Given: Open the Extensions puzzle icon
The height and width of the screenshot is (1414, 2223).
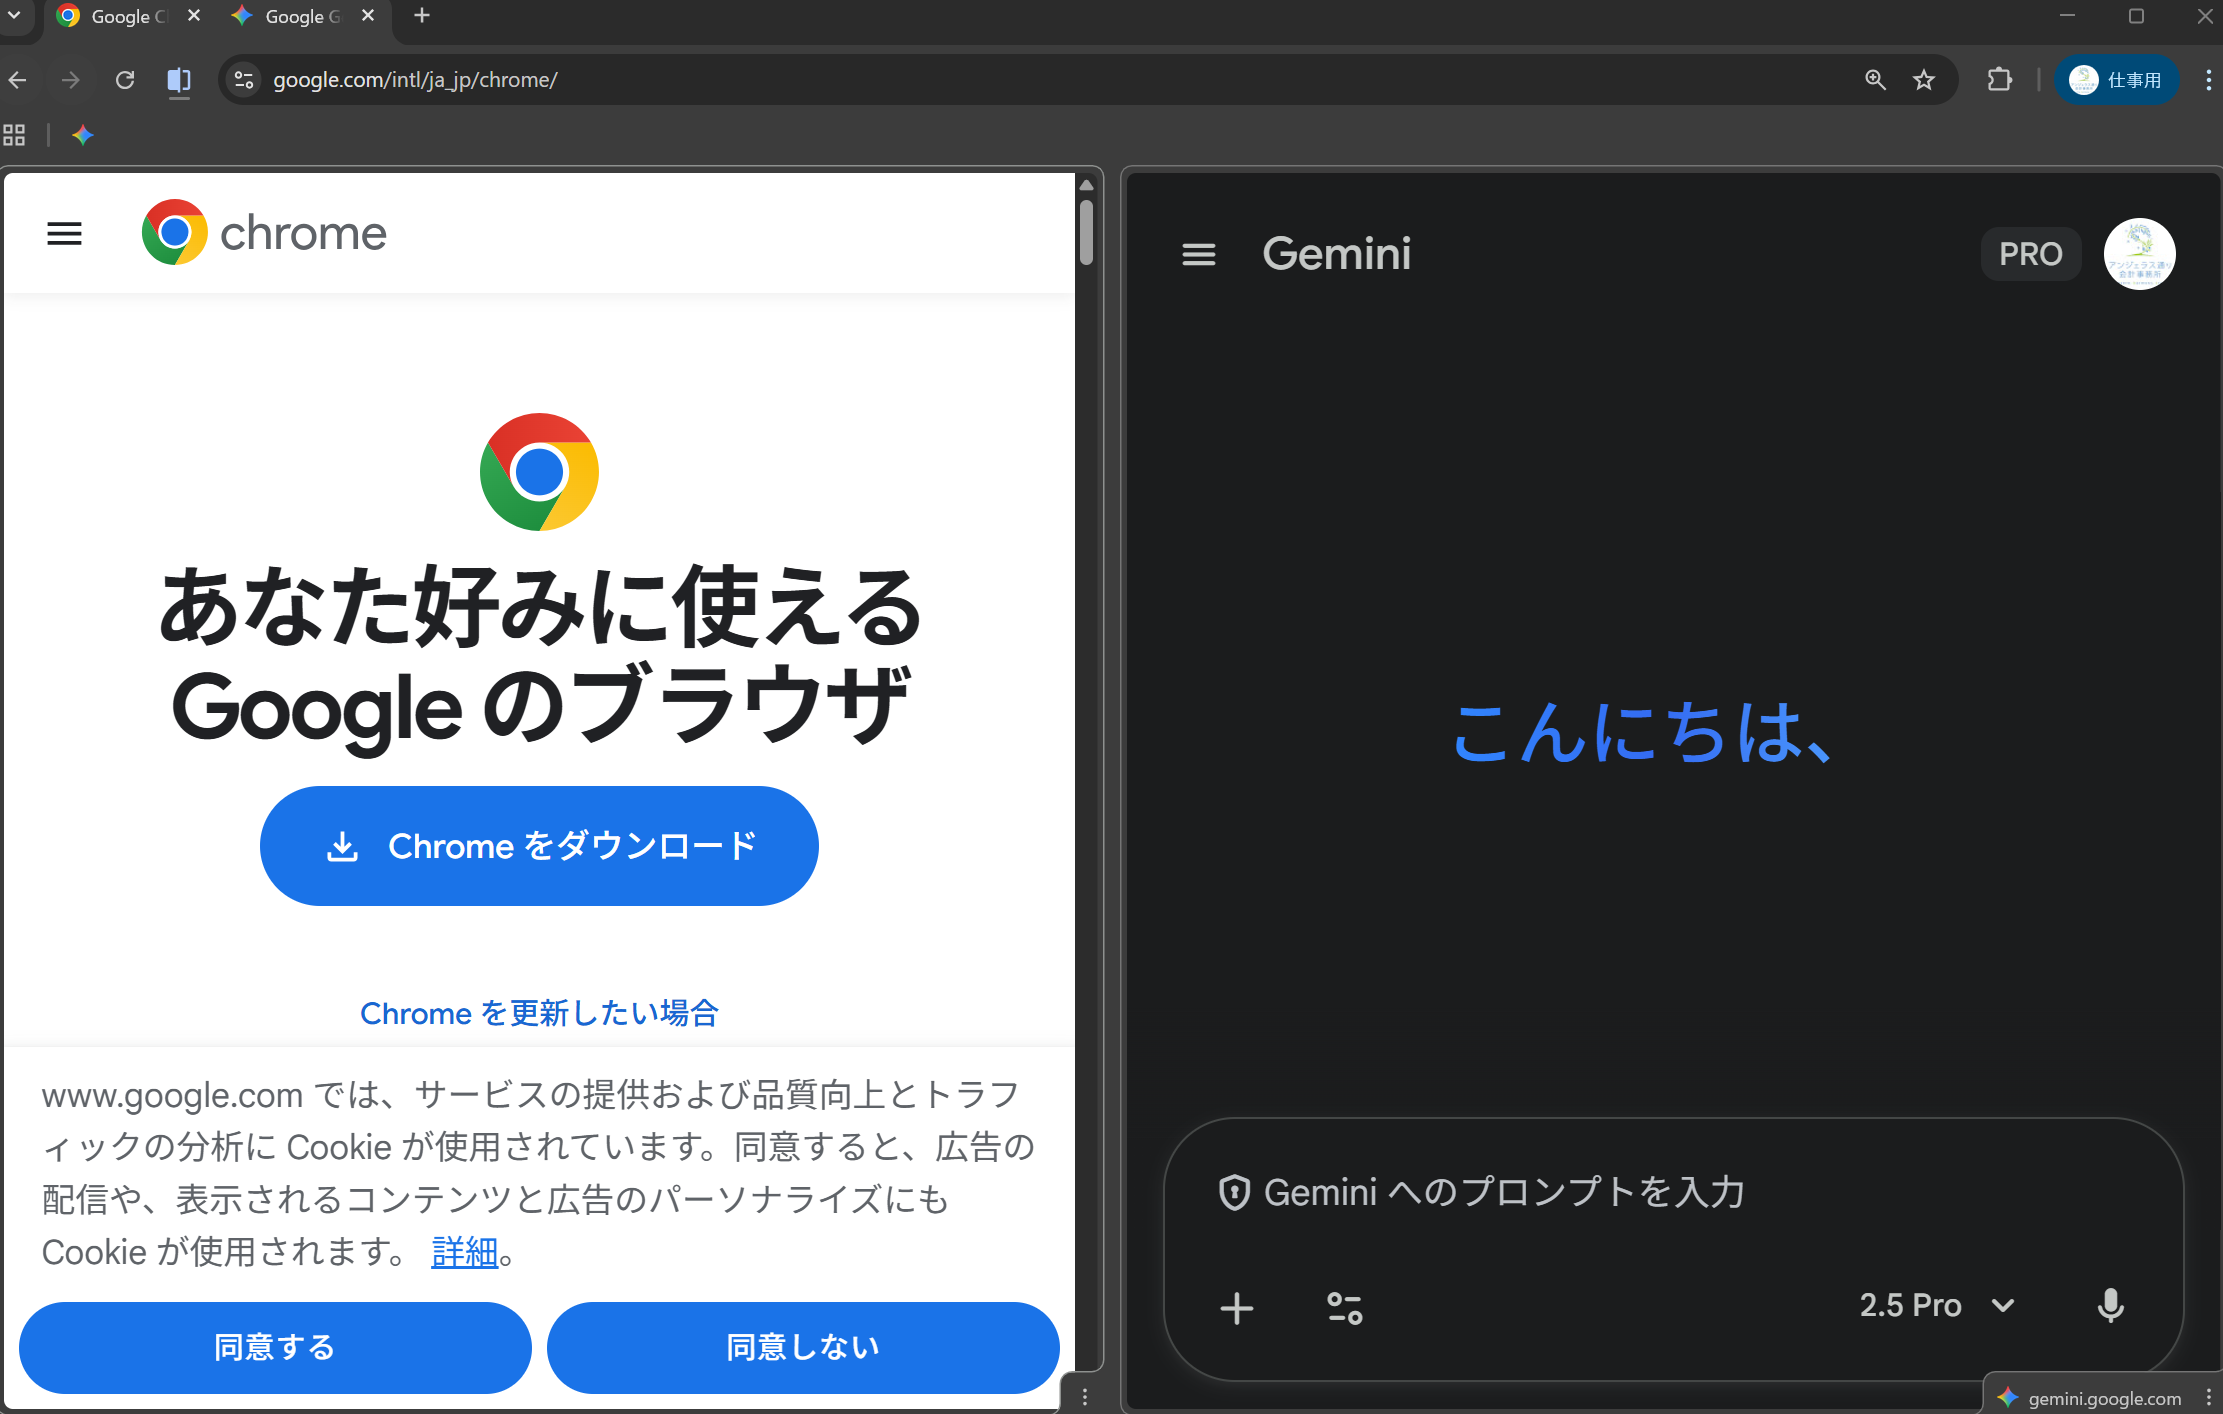Looking at the screenshot, I should (x=1999, y=80).
